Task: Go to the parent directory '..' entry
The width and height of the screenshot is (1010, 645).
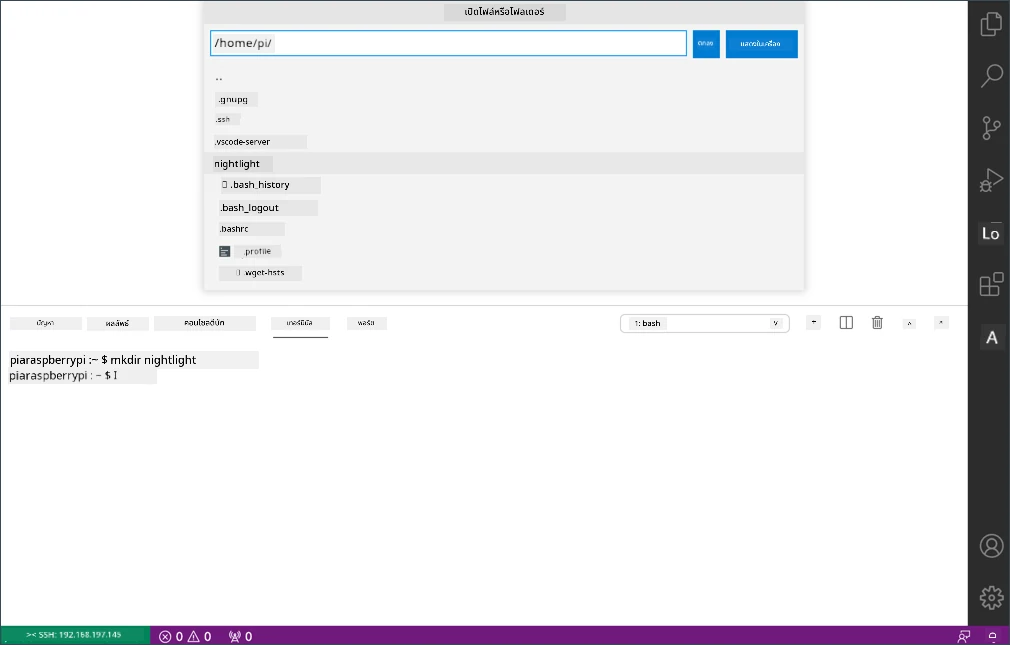Action: [504, 79]
